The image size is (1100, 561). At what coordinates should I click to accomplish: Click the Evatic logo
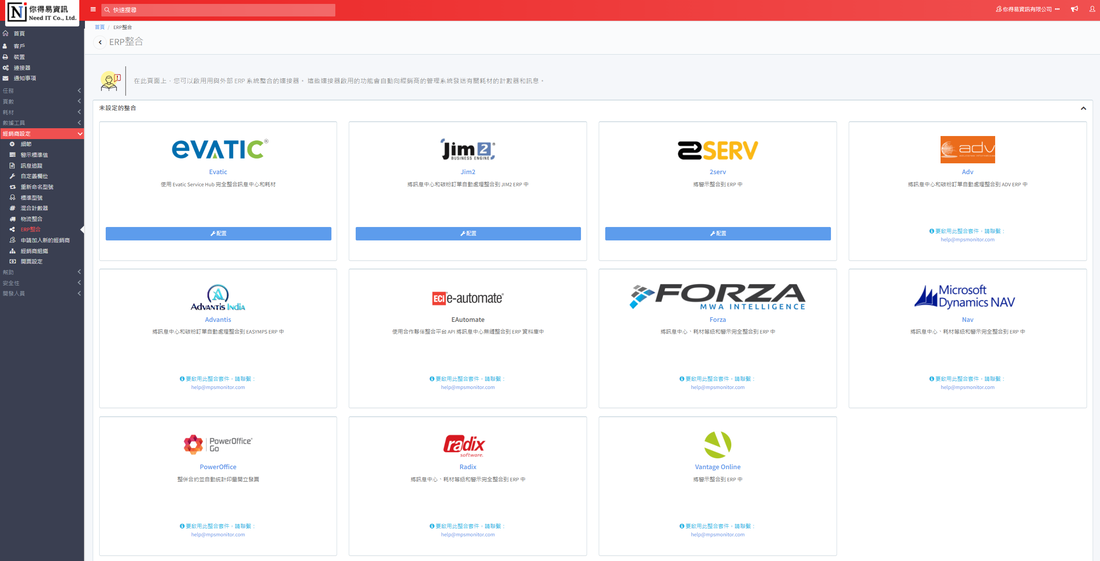[219, 149]
